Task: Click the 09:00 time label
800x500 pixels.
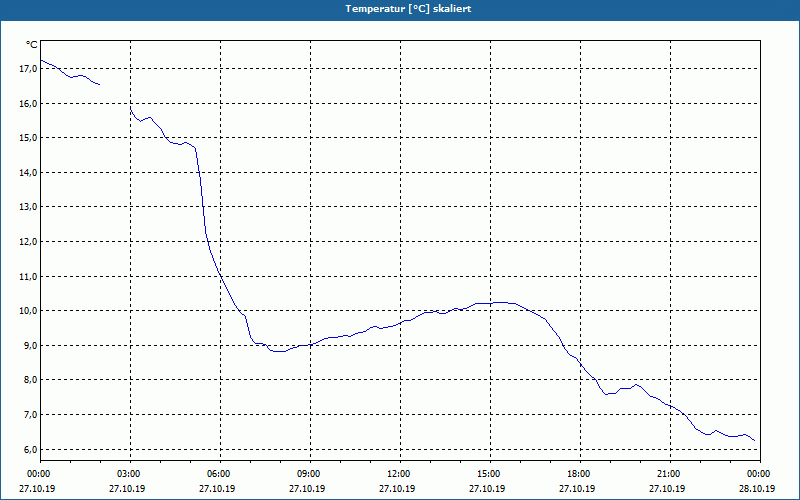Action: coord(311,474)
